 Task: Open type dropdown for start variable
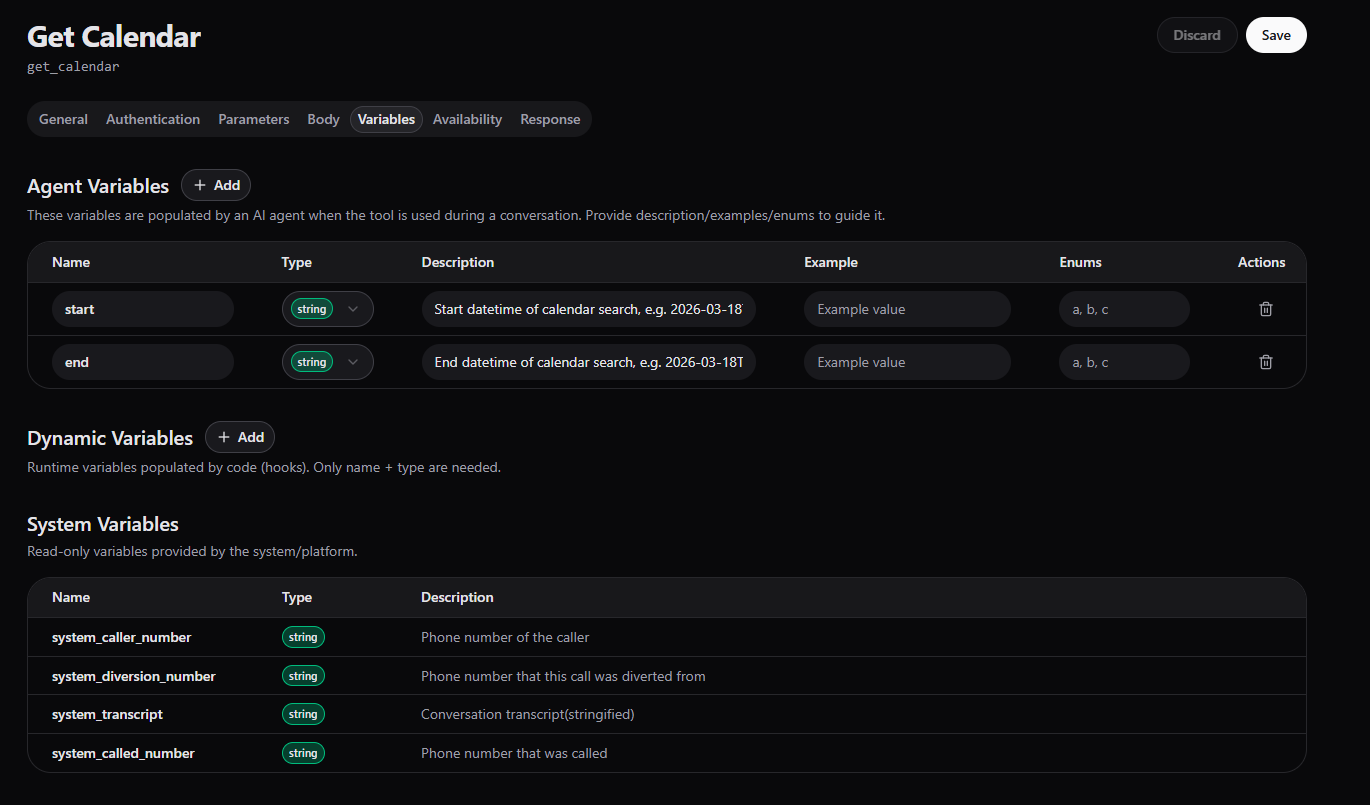tap(328, 309)
